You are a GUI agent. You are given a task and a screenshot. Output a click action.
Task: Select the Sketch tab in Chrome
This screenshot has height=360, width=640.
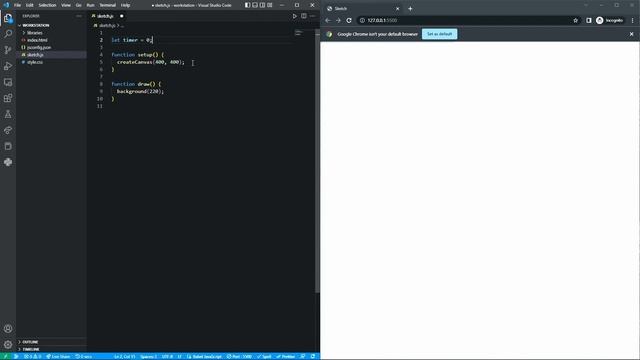363,9
